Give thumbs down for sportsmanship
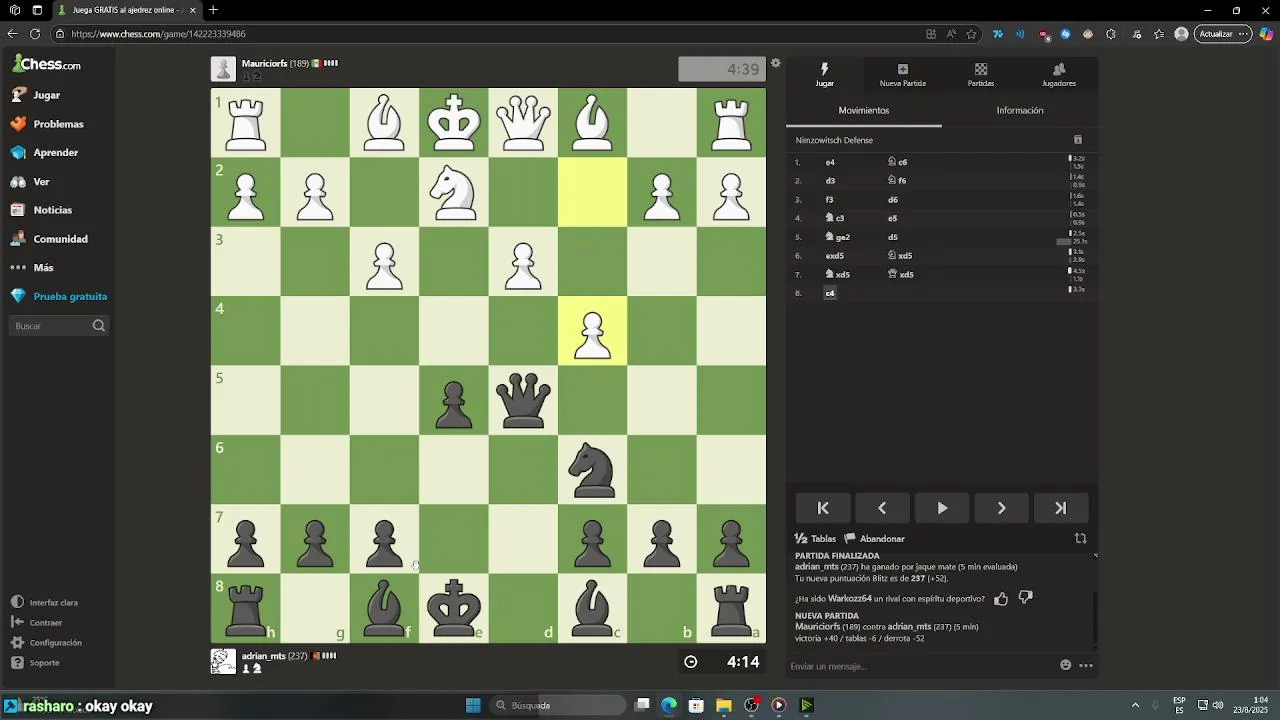Viewport: 1280px width, 720px height. click(x=1025, y=598)
